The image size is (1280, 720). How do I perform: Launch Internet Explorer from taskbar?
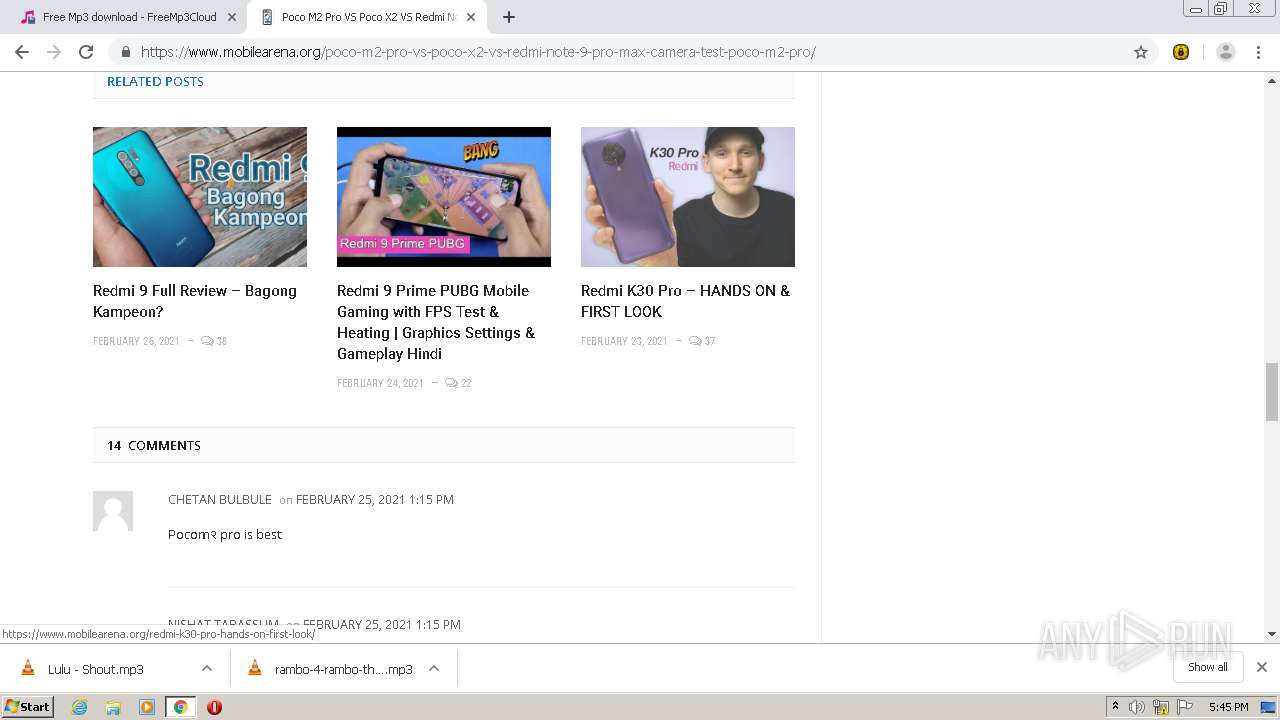point(80,707)
